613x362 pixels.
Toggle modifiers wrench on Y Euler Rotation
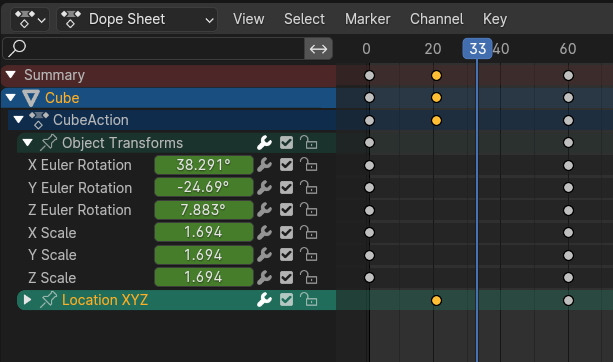point(264,188)
